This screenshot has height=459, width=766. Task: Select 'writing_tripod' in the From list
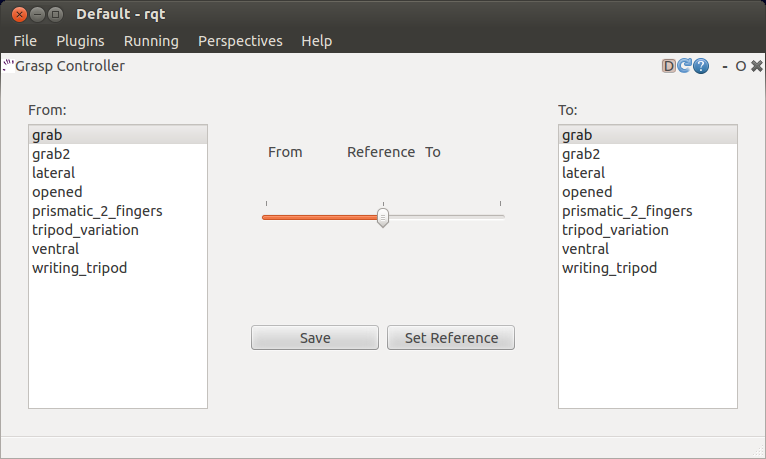(x=79, y=268)
